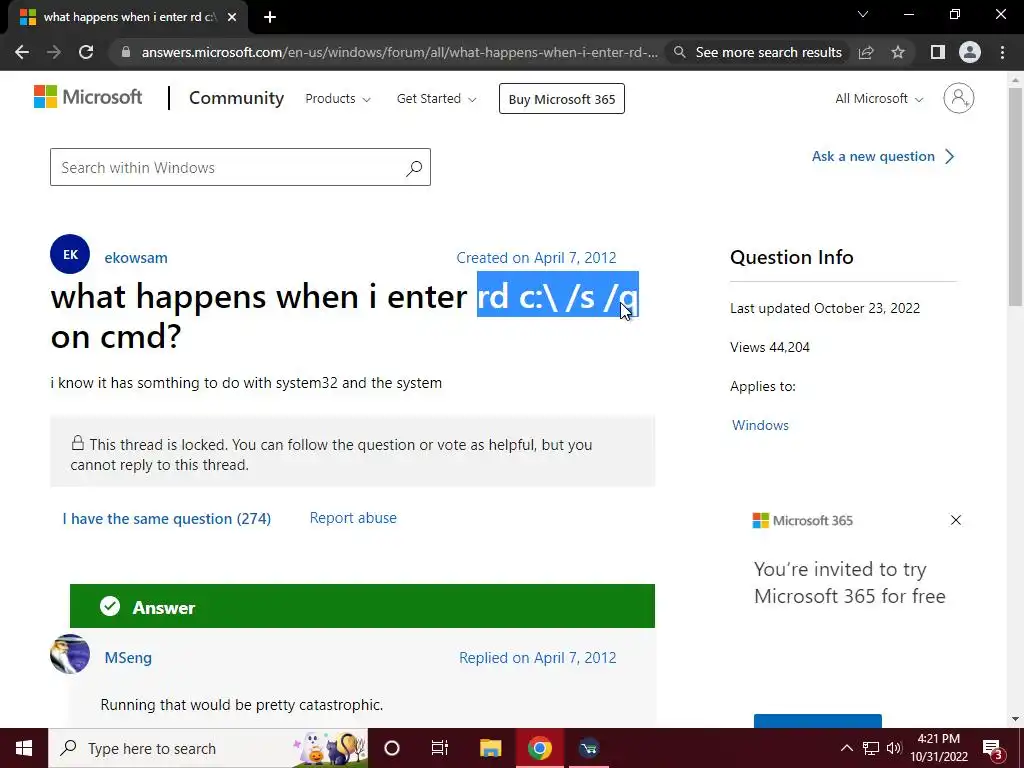
Task: Click the scrollbar down arrow
Action: (1015, 719)
